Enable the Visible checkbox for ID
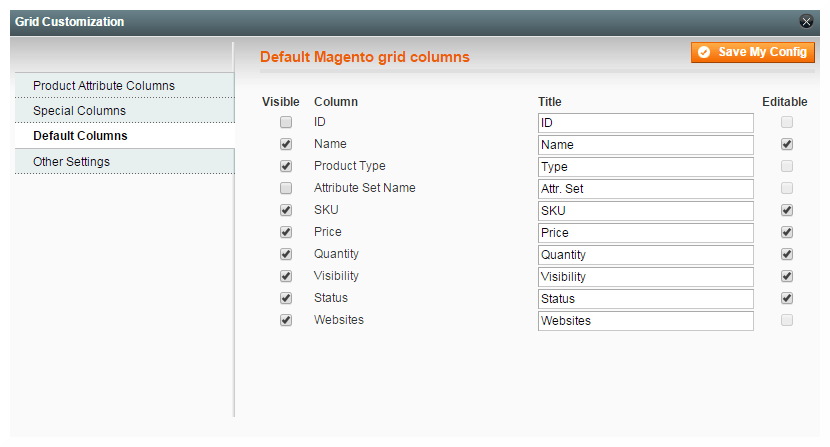830x447 pixels. point(286,122)
